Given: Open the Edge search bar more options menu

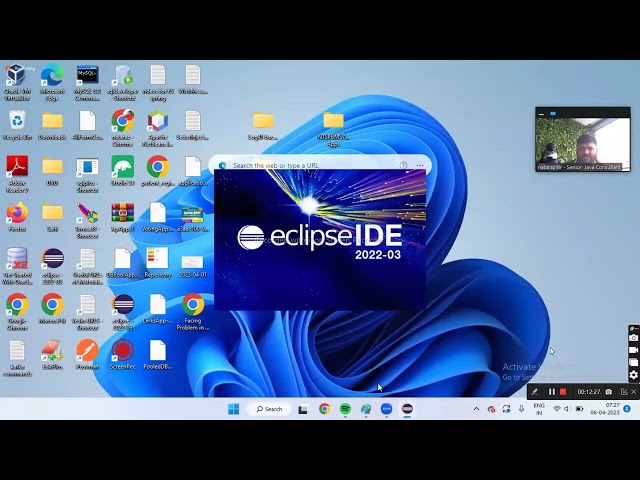Looking at the screenshot, I should pos(420,165).
